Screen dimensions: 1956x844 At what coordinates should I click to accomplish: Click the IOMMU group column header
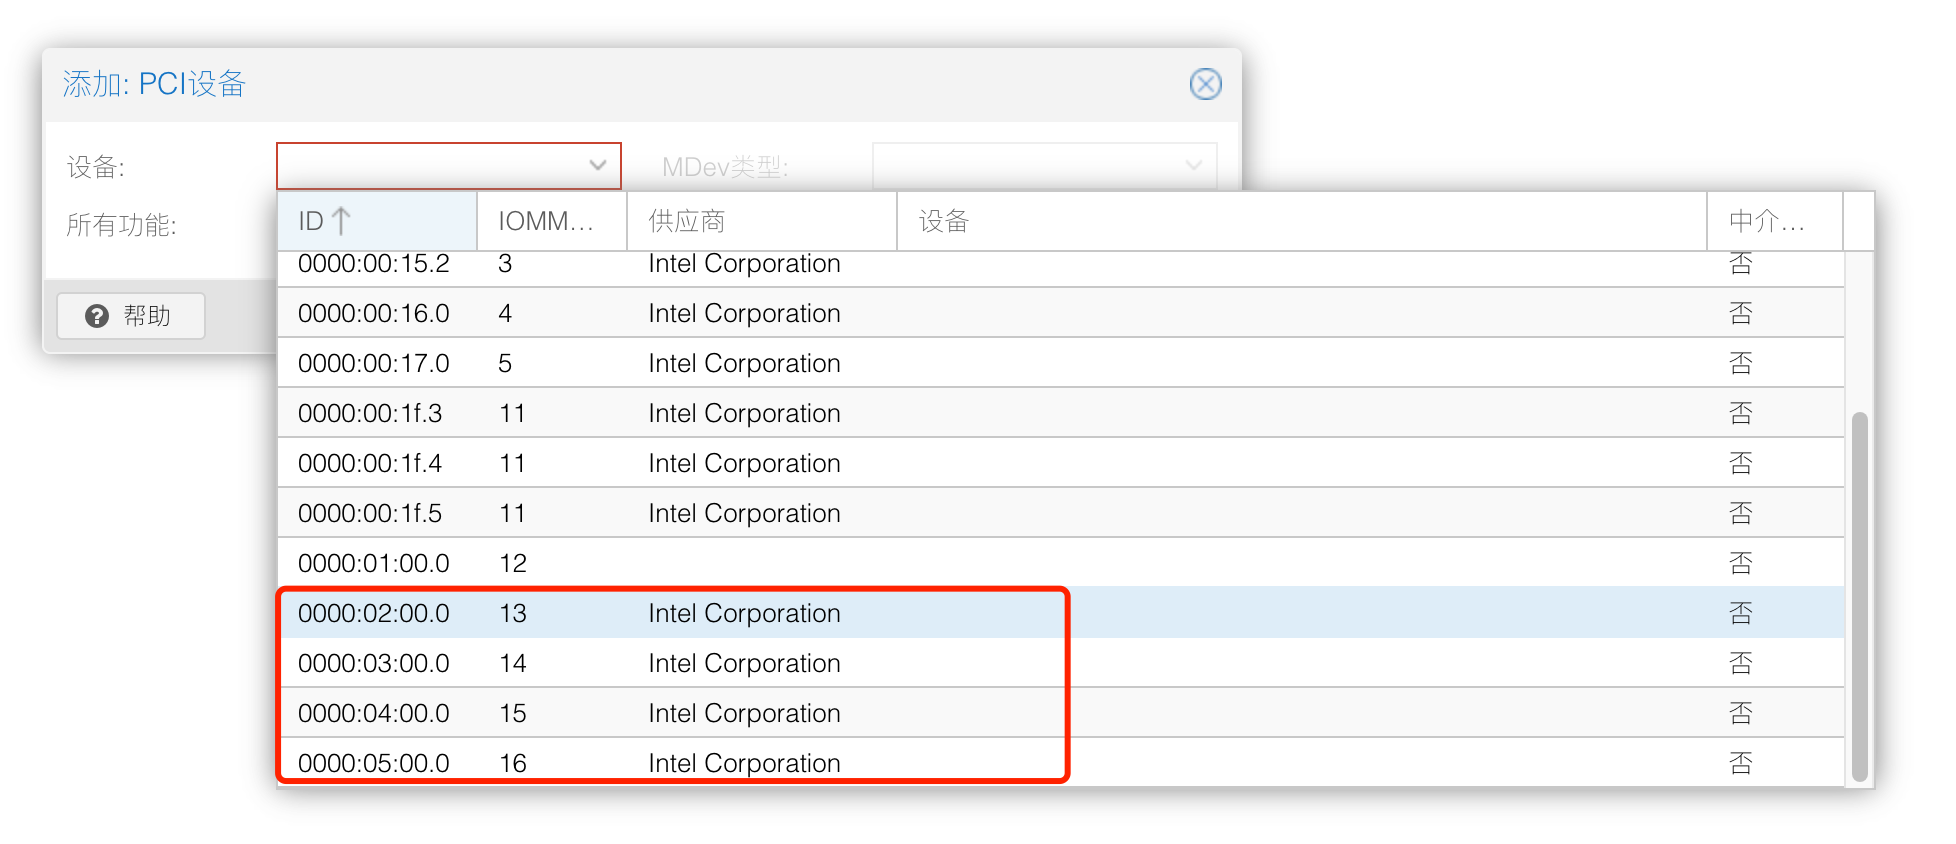click(x=550, y=221)
